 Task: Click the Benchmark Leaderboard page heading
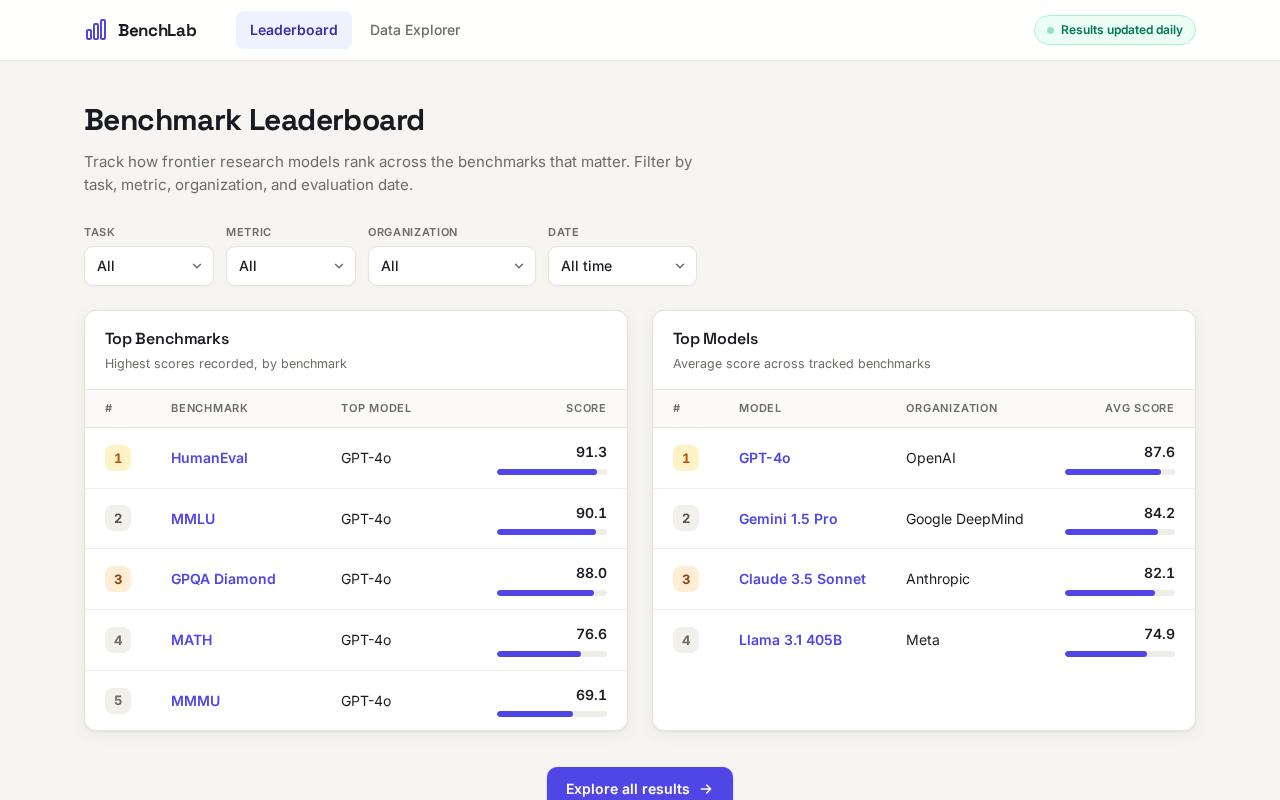pyautogui.click(x=255, y=120)
